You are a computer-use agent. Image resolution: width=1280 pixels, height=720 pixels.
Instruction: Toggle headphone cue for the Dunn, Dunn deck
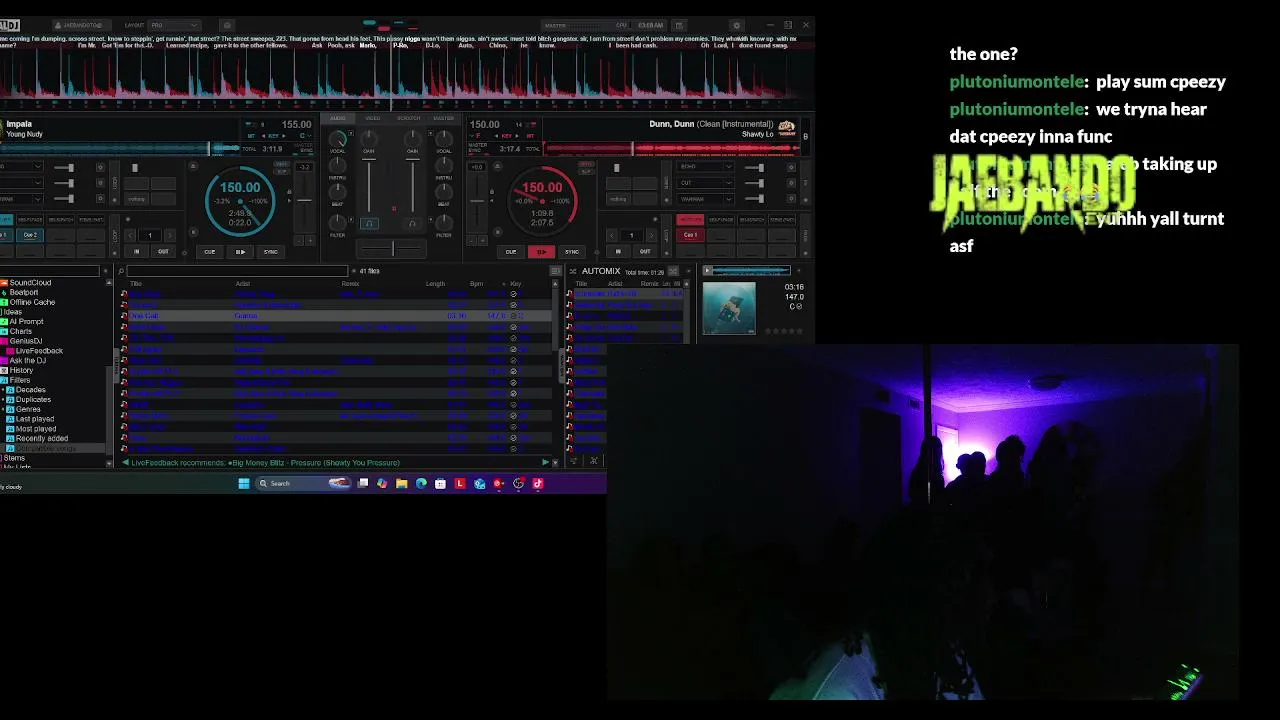point(412,224)
